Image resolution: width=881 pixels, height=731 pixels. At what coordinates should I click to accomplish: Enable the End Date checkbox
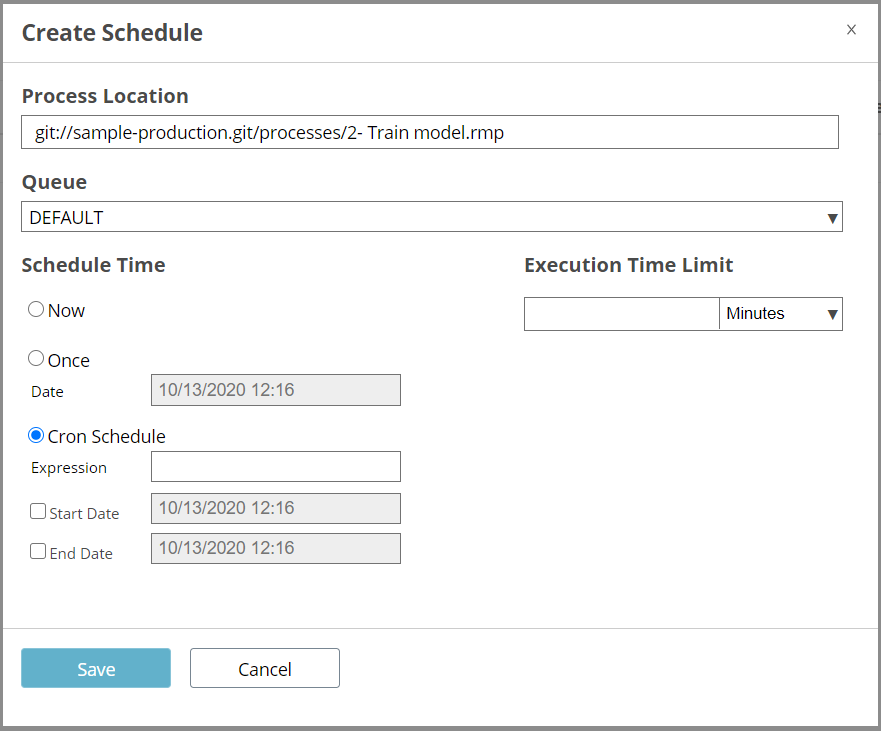[38, 551]
